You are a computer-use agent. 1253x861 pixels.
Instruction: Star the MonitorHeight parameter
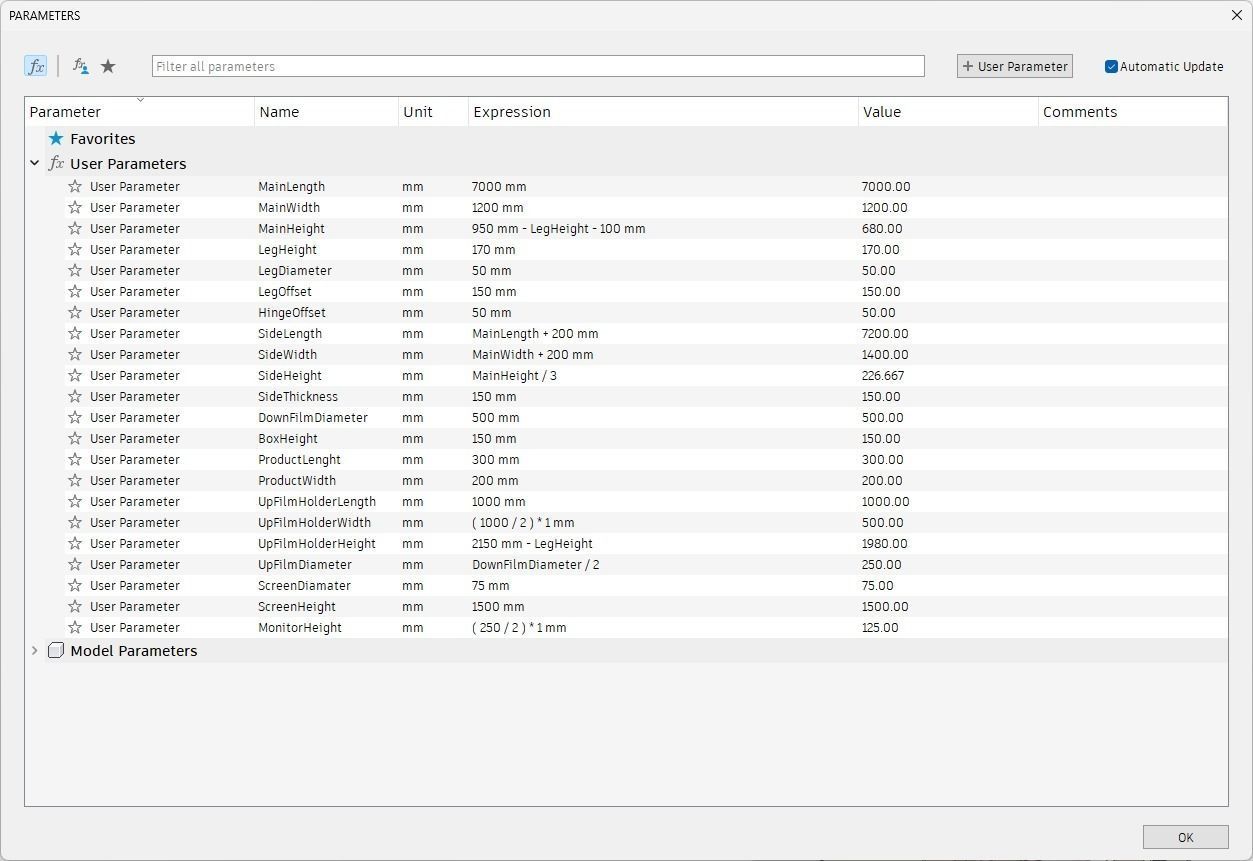(75, 627)
